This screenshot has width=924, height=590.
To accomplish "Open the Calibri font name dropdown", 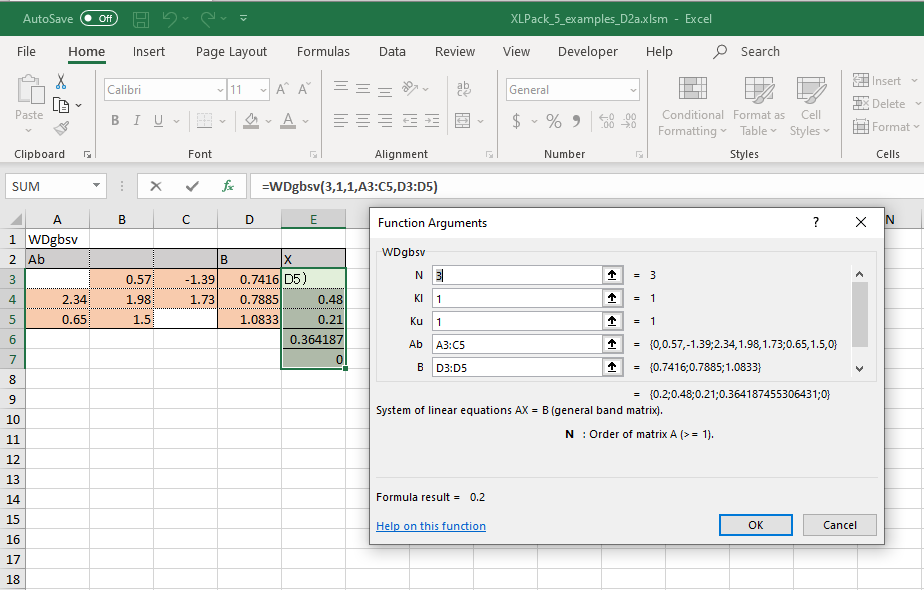I will [220, 90].
